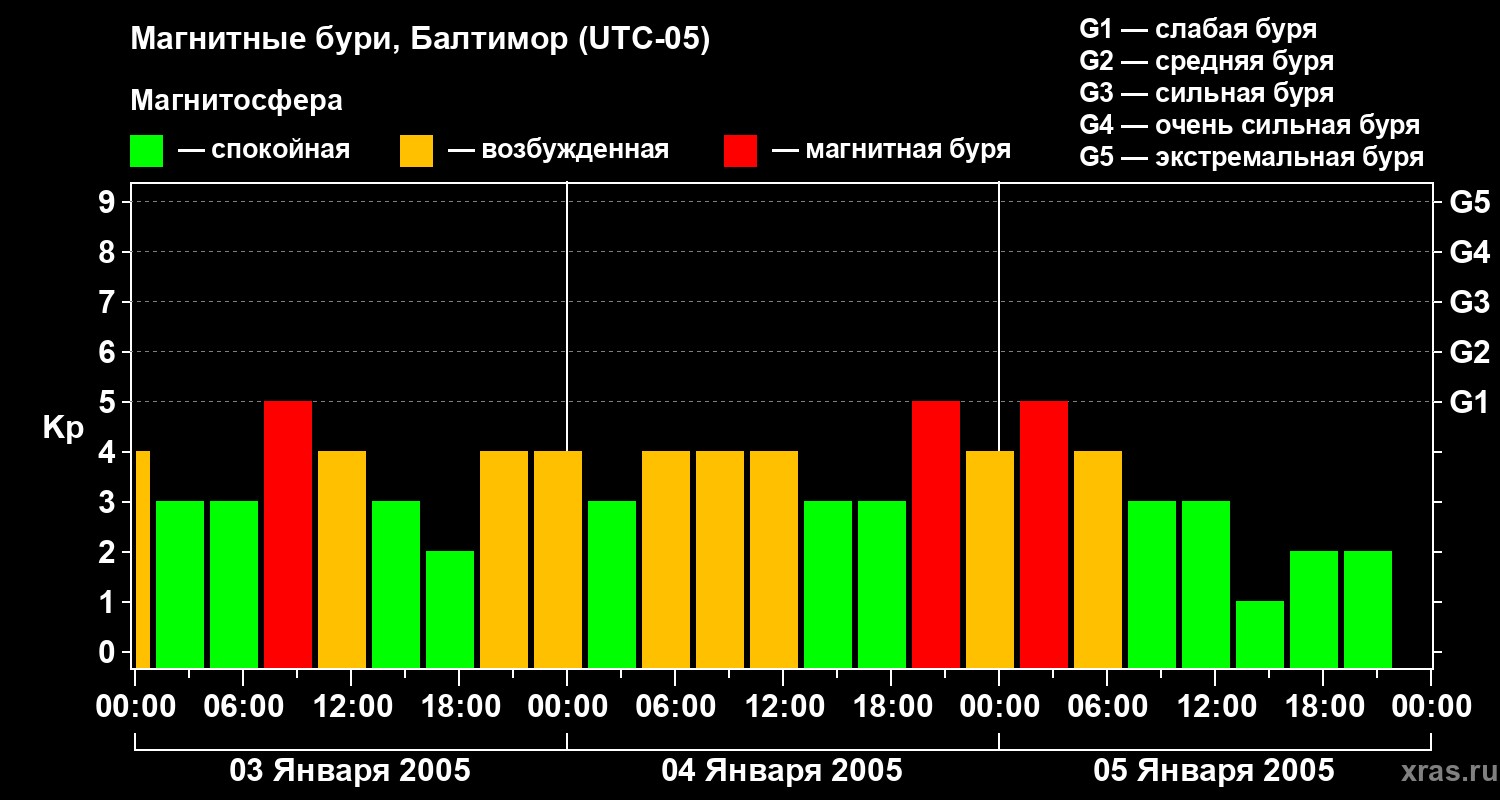Click the 'G5 — экстремальная буря' legend entry
This screenshot has height=800, width=1500.
[x=1251, y=157]
